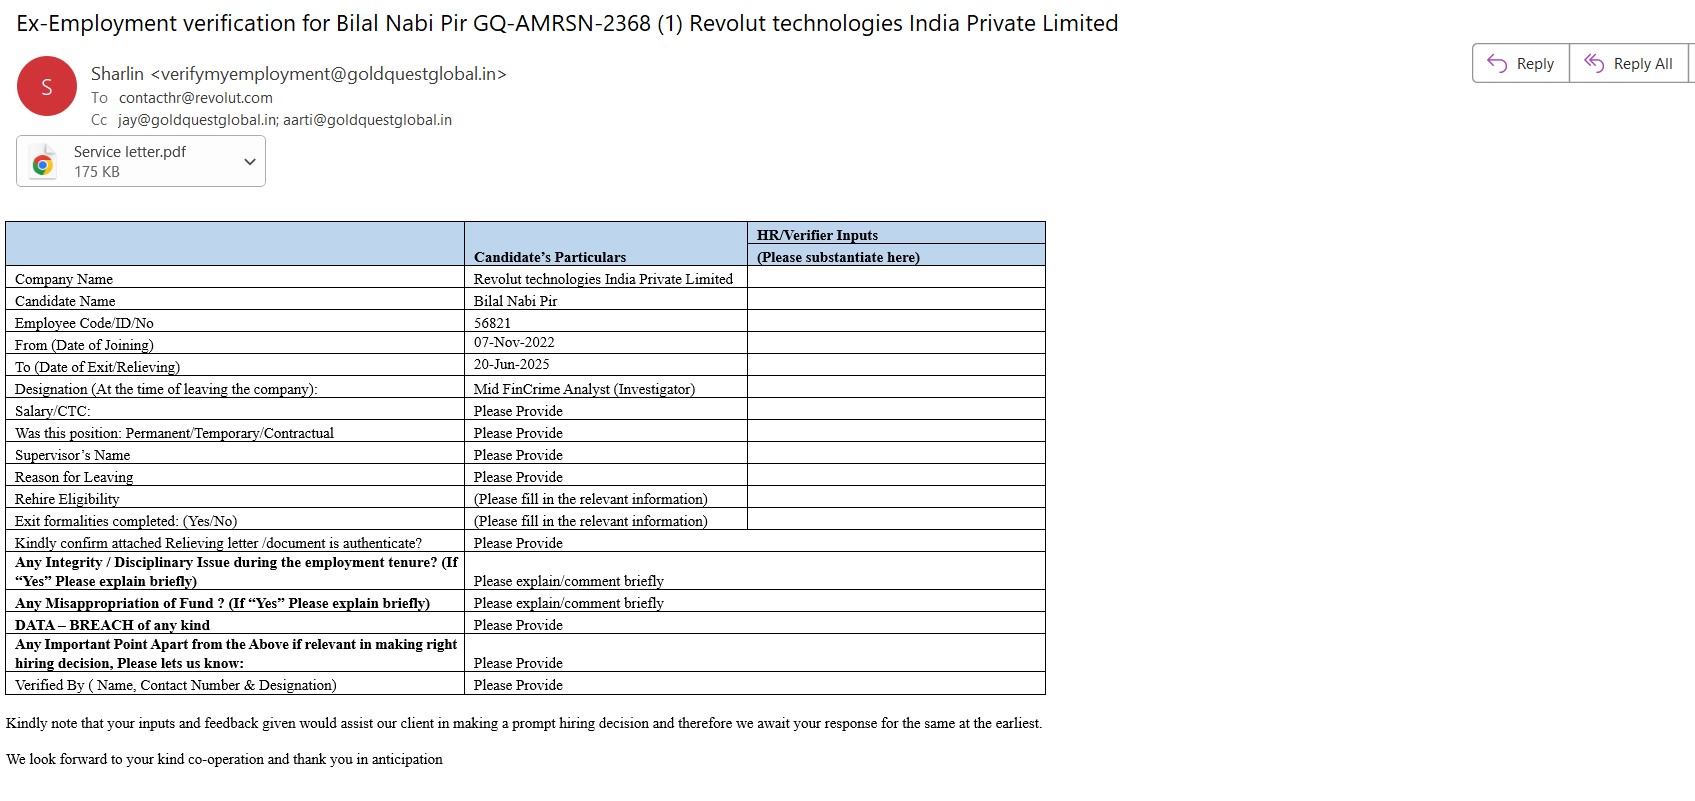Click "Please Provide" beside Supervisor's Name
The height and width of the screenshot is (801, 1695).
click(x=518, y=455)
